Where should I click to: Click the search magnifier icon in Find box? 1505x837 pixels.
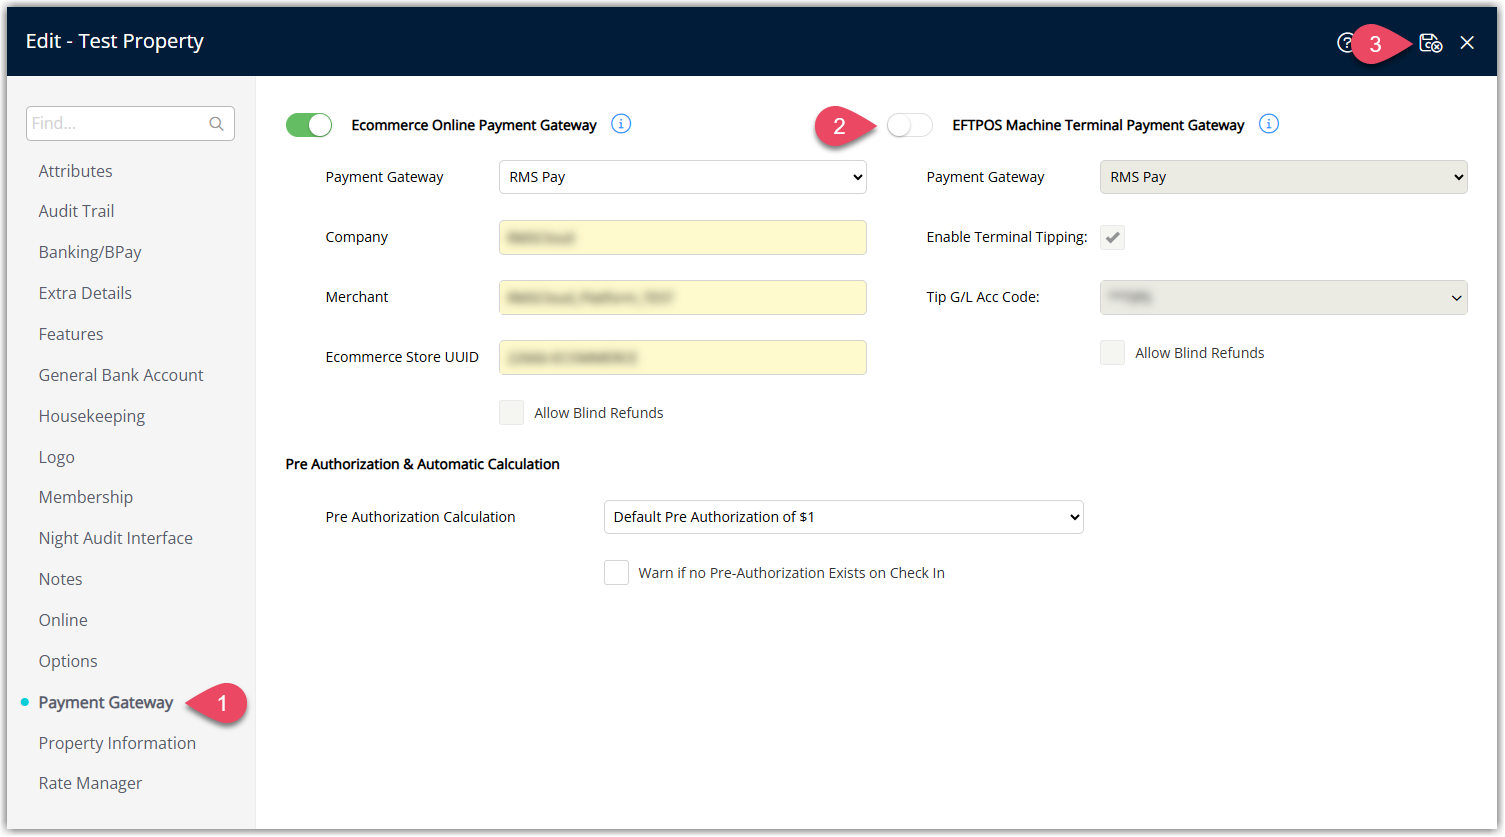click(x=216, y=124)
